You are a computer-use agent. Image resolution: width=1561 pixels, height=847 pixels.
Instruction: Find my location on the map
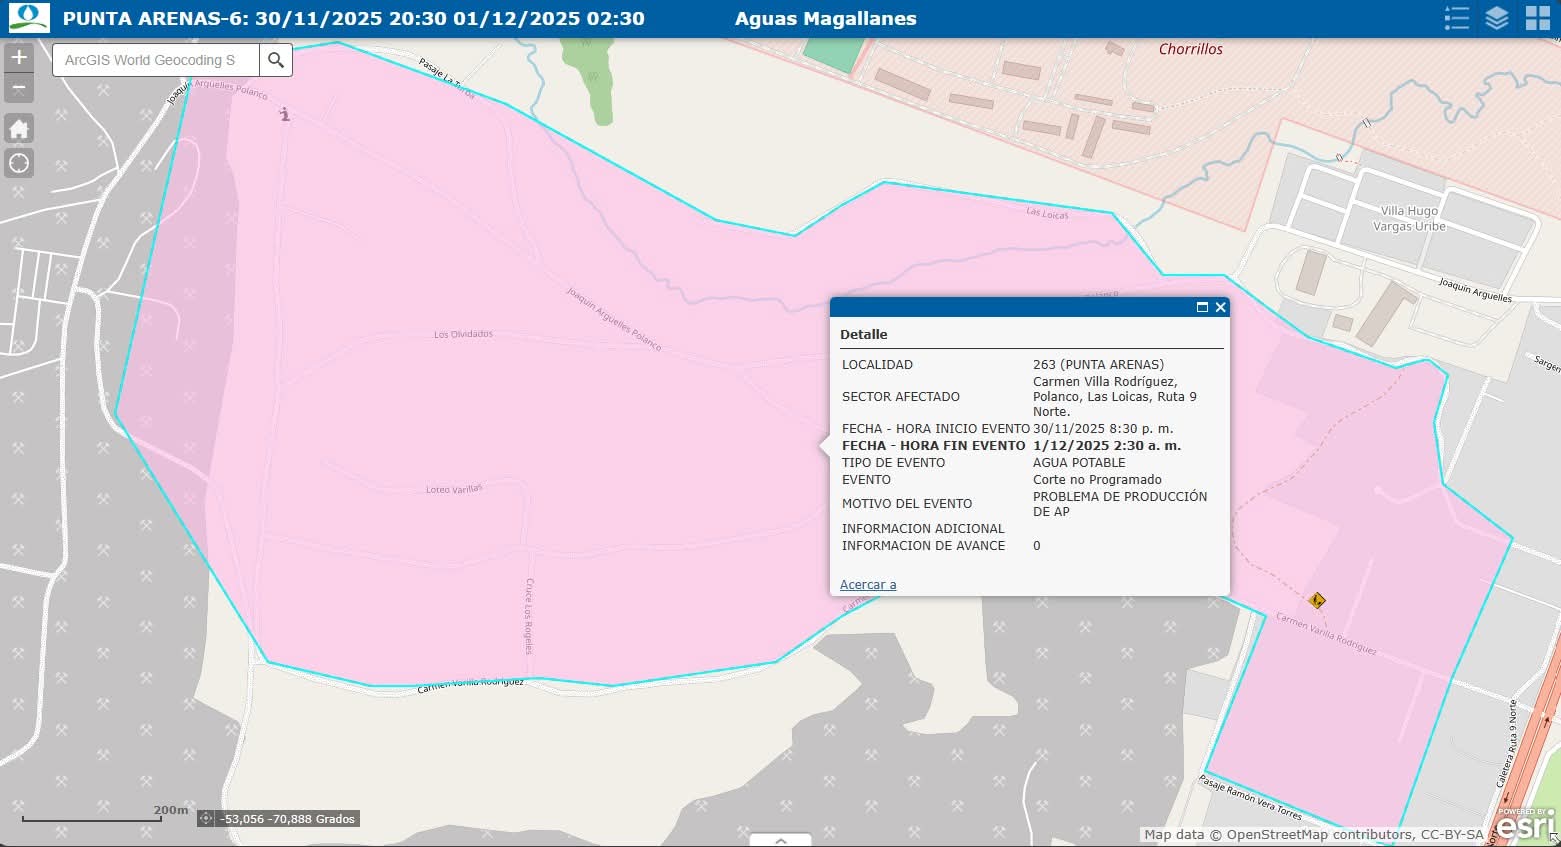(x=19, y=163)
